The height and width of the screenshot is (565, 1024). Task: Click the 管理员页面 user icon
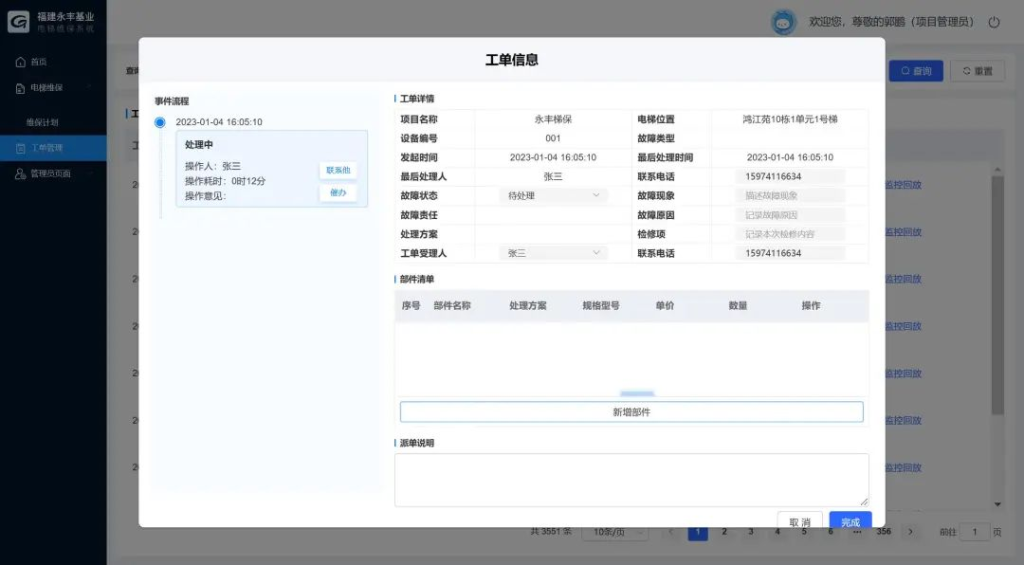[x=20, y=174]
